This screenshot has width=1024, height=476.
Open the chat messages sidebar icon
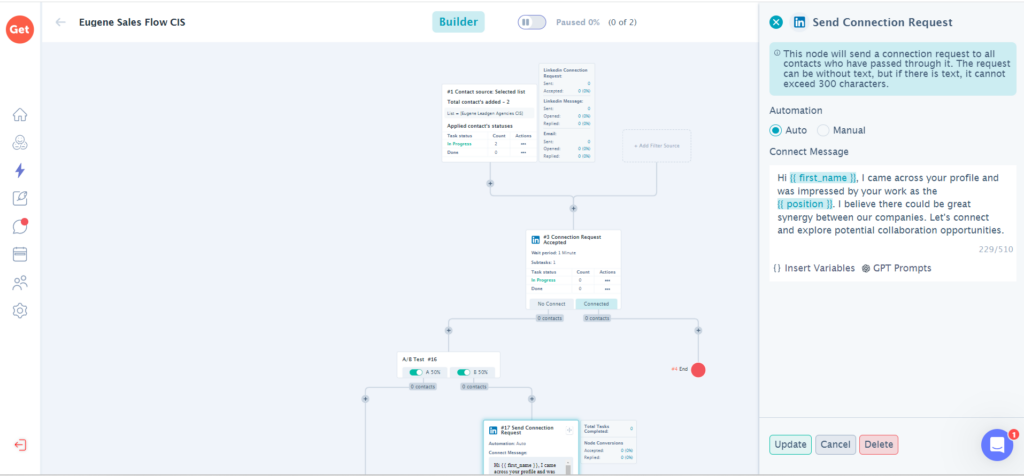pyautogui.click(x=20, y=227)
